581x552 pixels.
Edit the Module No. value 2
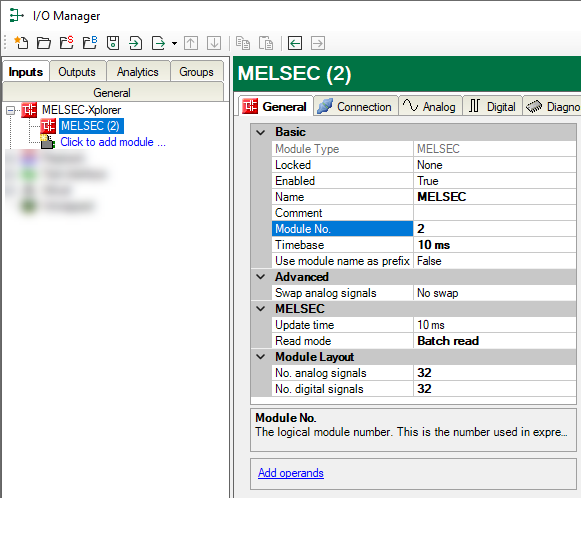click(x=495, y=229)
